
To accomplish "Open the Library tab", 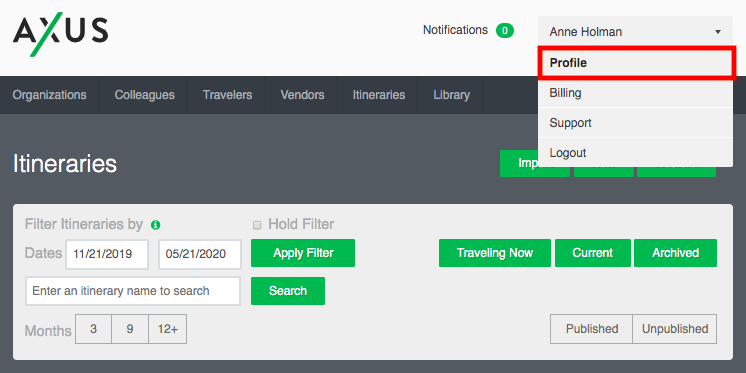I will tap(452, 95).
